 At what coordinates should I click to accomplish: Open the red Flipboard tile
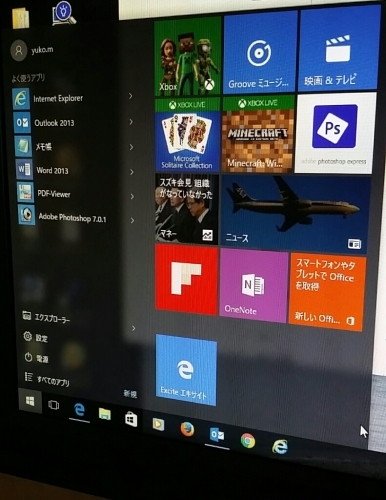[187, 279]
